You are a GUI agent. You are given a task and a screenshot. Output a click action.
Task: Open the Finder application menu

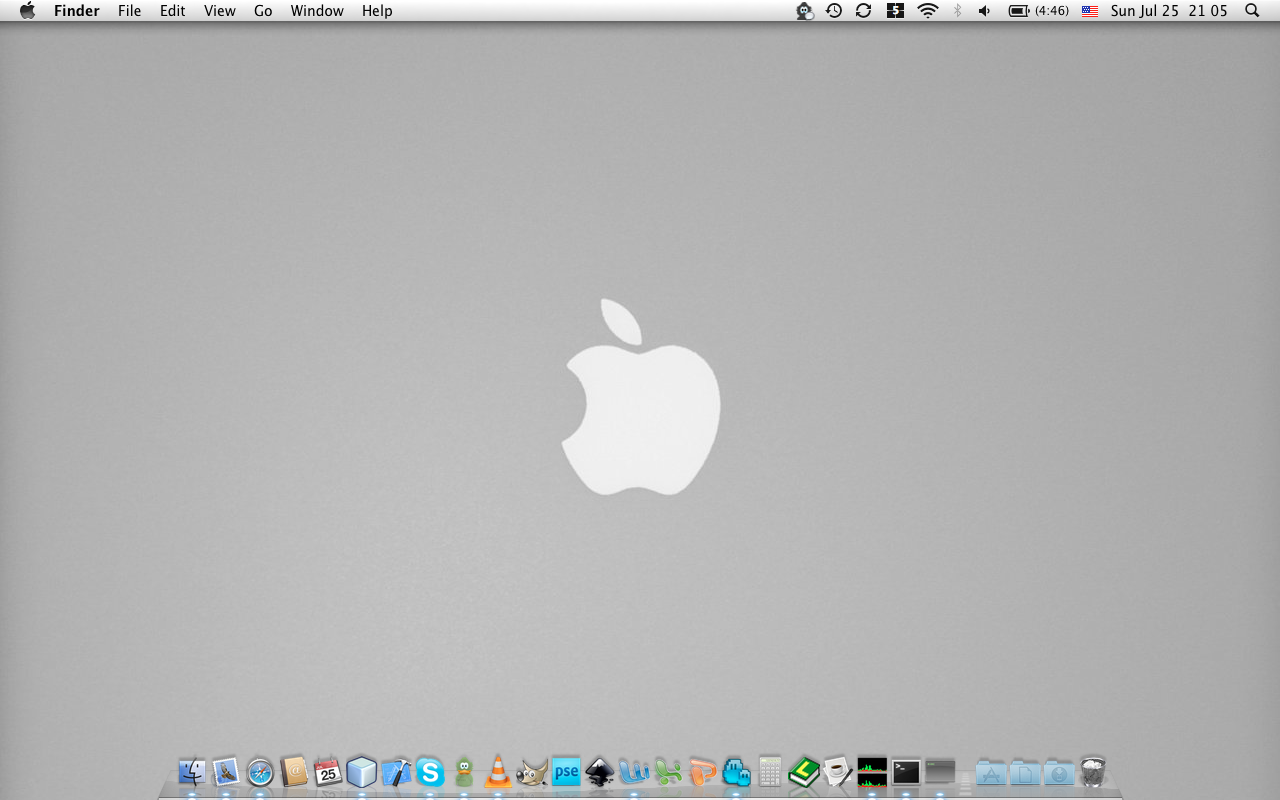tap(77, 11)
